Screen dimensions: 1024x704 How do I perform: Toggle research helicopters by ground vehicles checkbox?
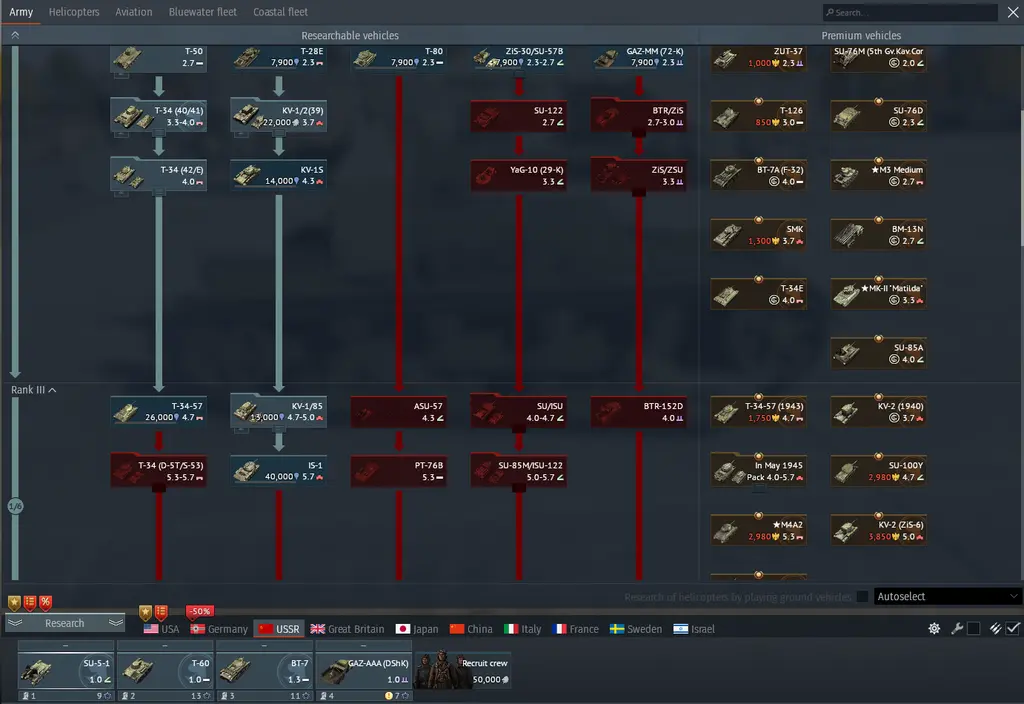pos(862,597)
